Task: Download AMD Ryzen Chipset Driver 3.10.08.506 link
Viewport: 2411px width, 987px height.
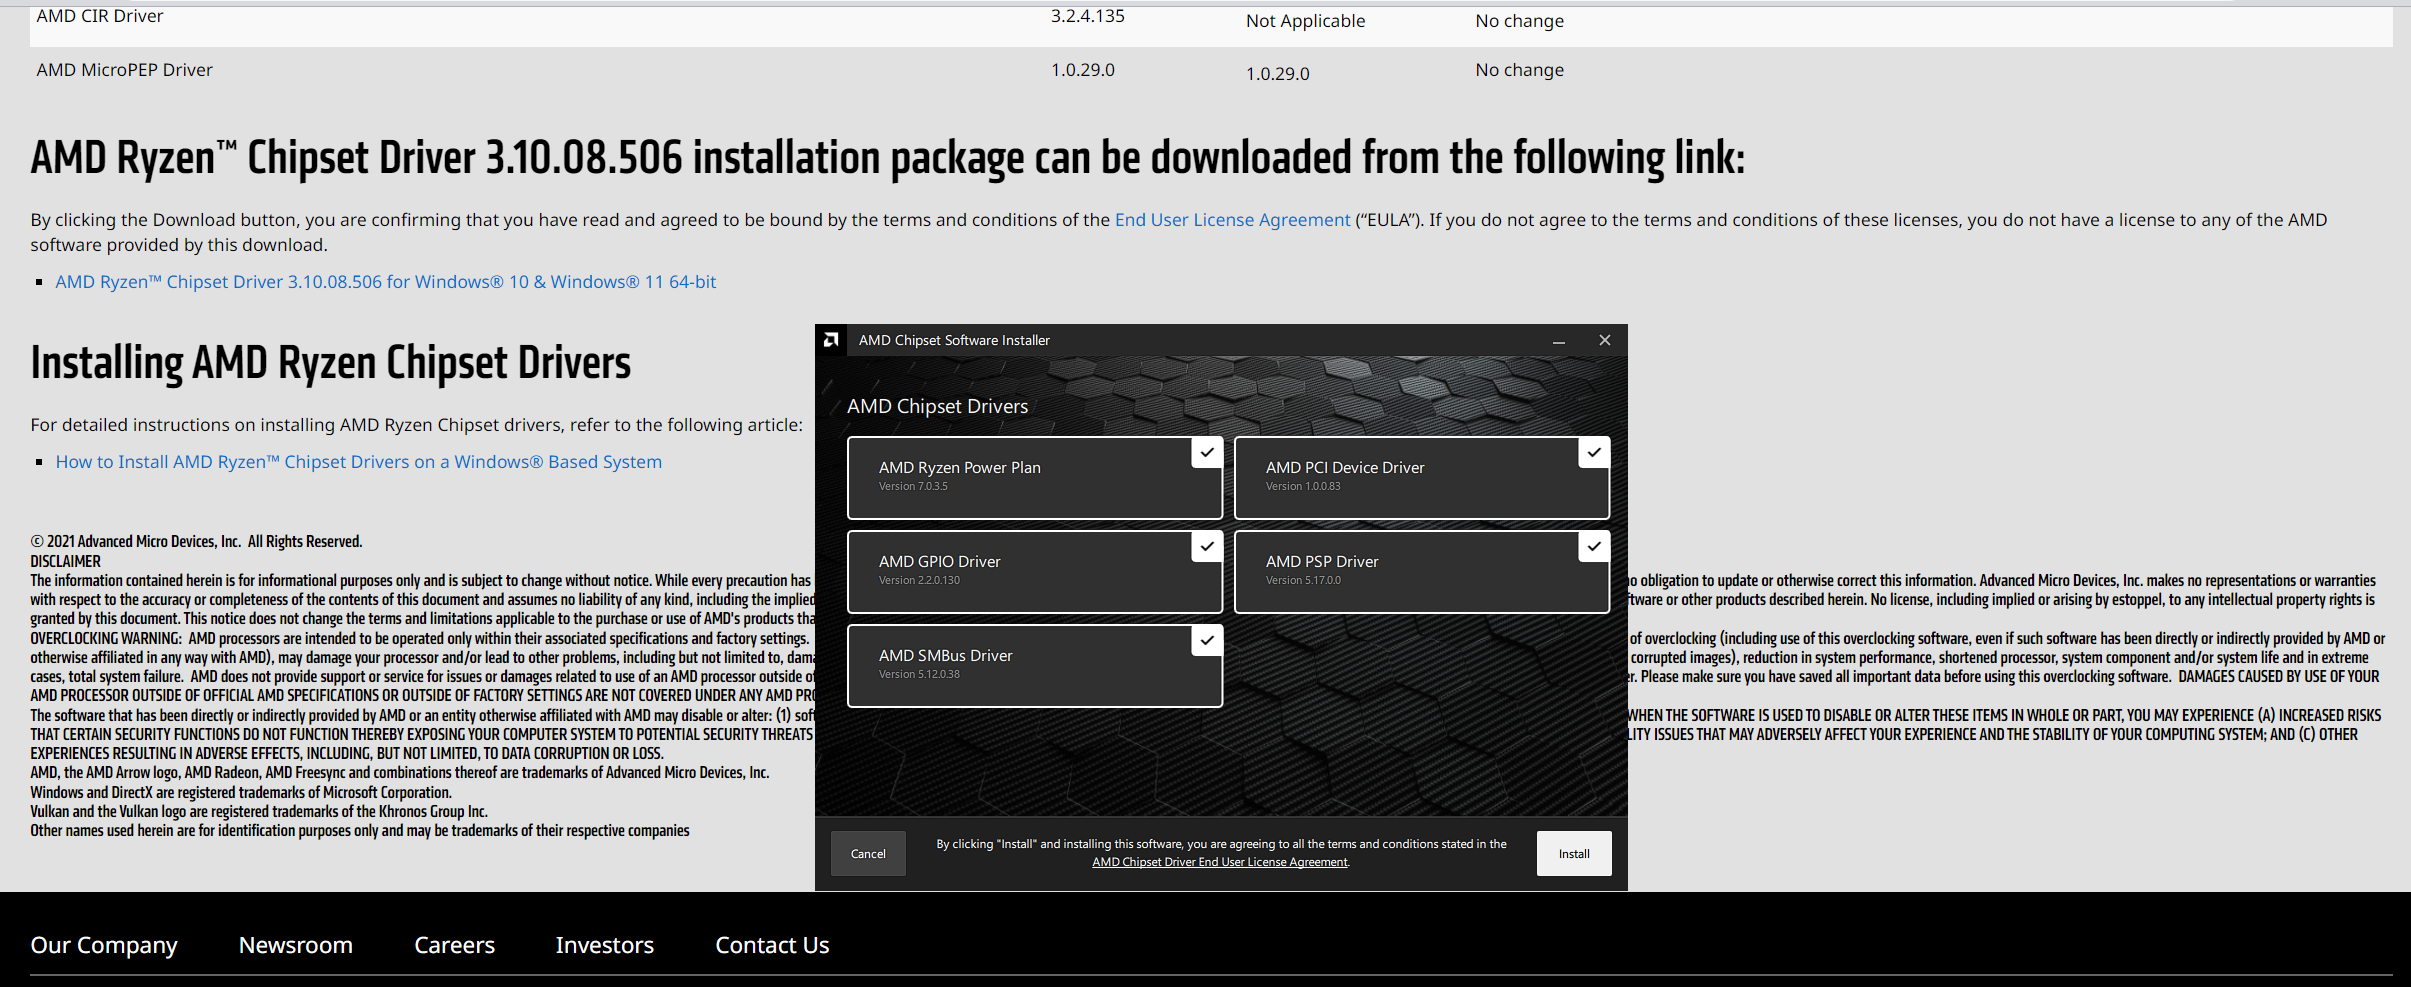Action: [x=386, y=282]
